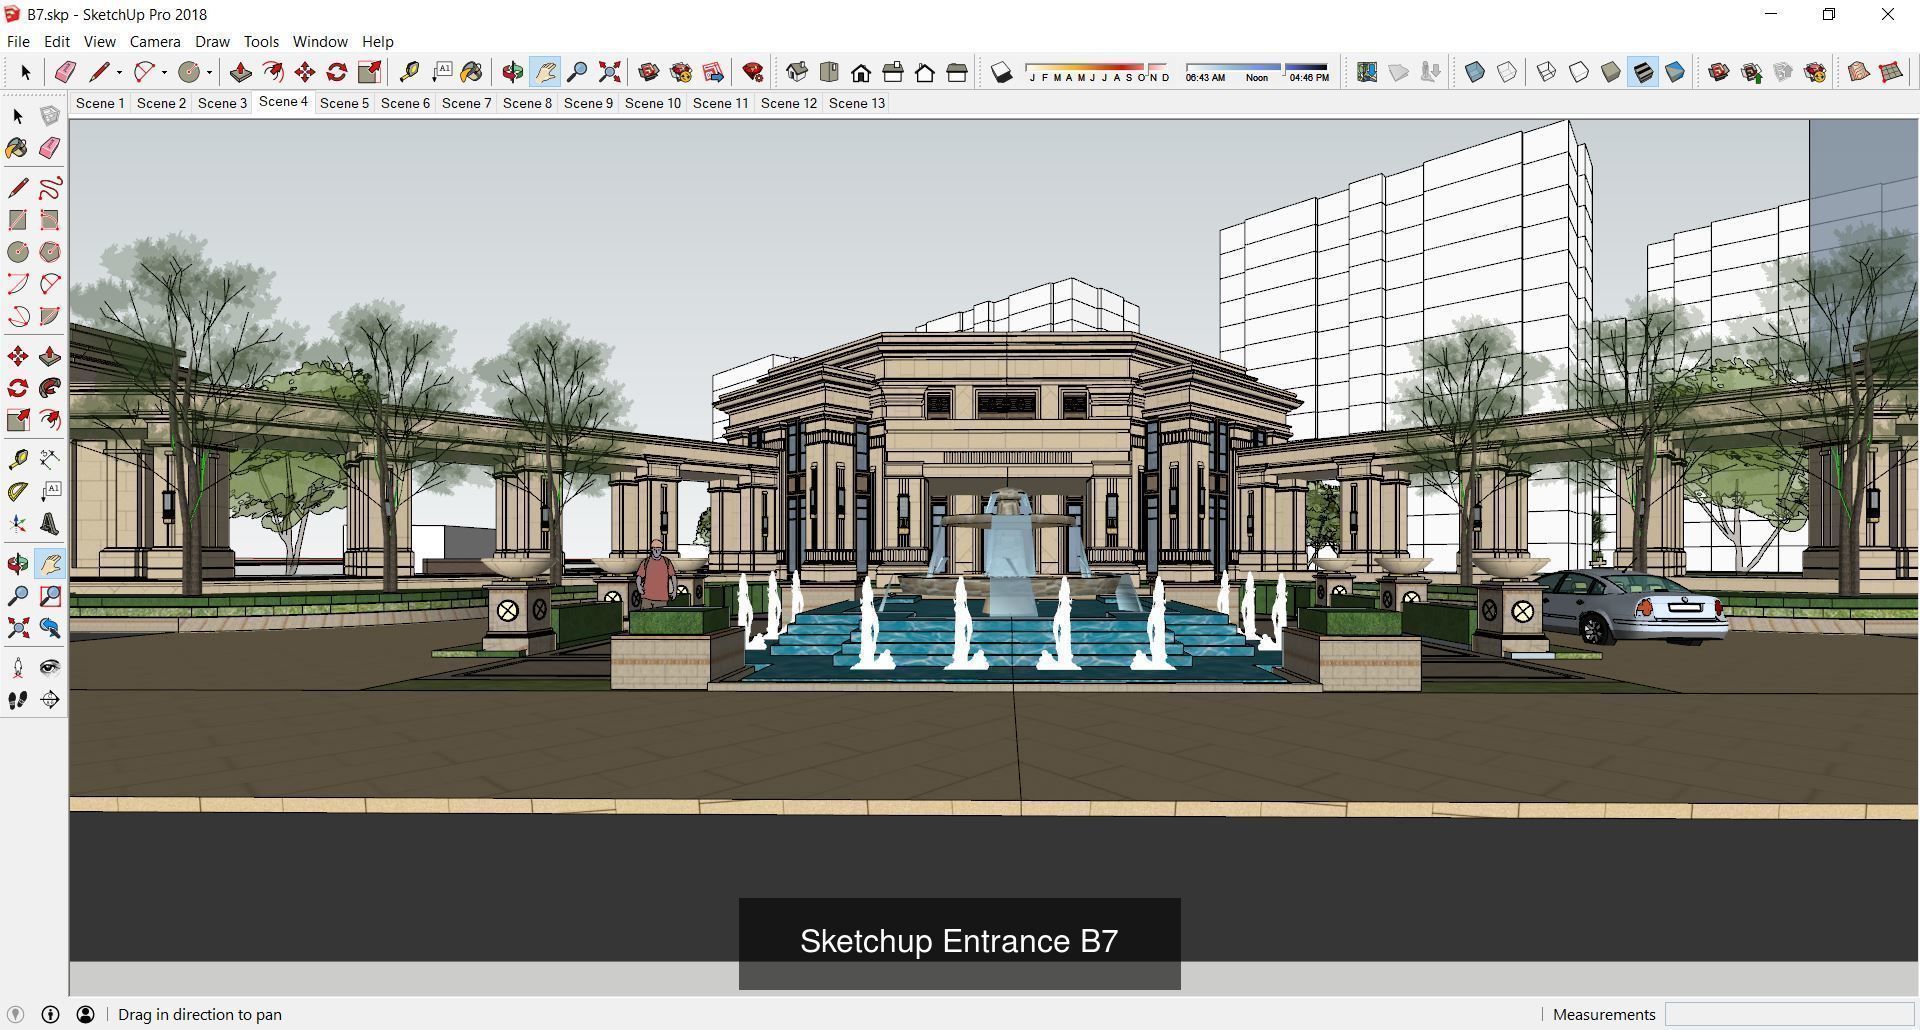Open the SketchUp help circle button

pos(49,1014)
